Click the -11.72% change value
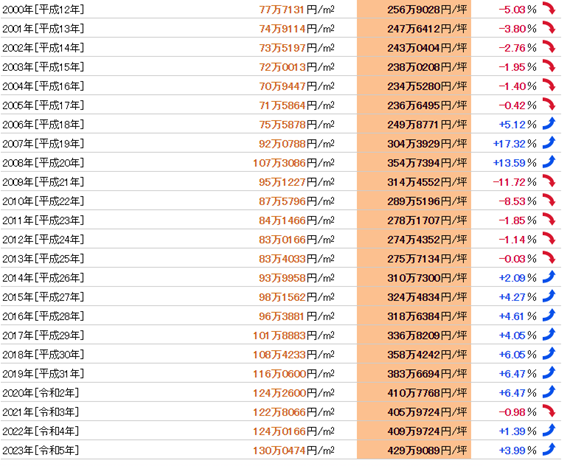 [x=515, y=182]
